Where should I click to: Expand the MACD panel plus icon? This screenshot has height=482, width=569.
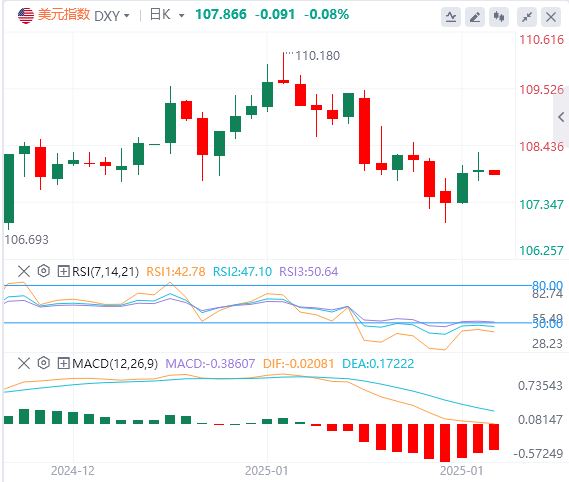63,363
